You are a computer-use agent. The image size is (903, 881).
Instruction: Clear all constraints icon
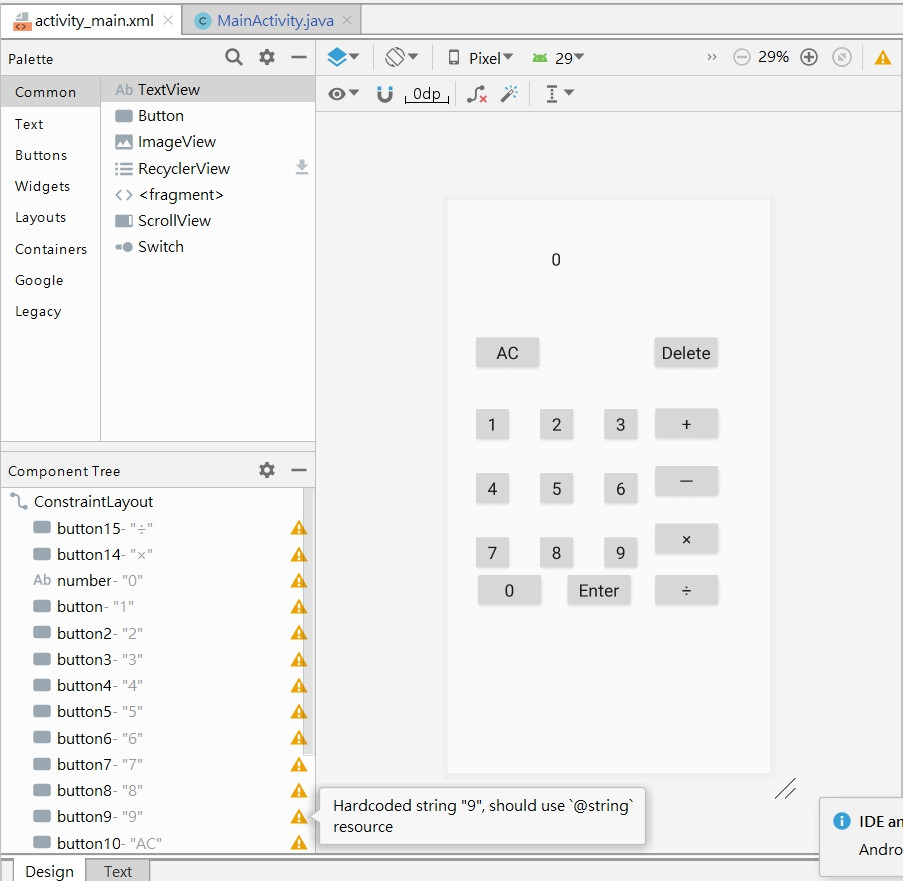[x=477, y=93]
